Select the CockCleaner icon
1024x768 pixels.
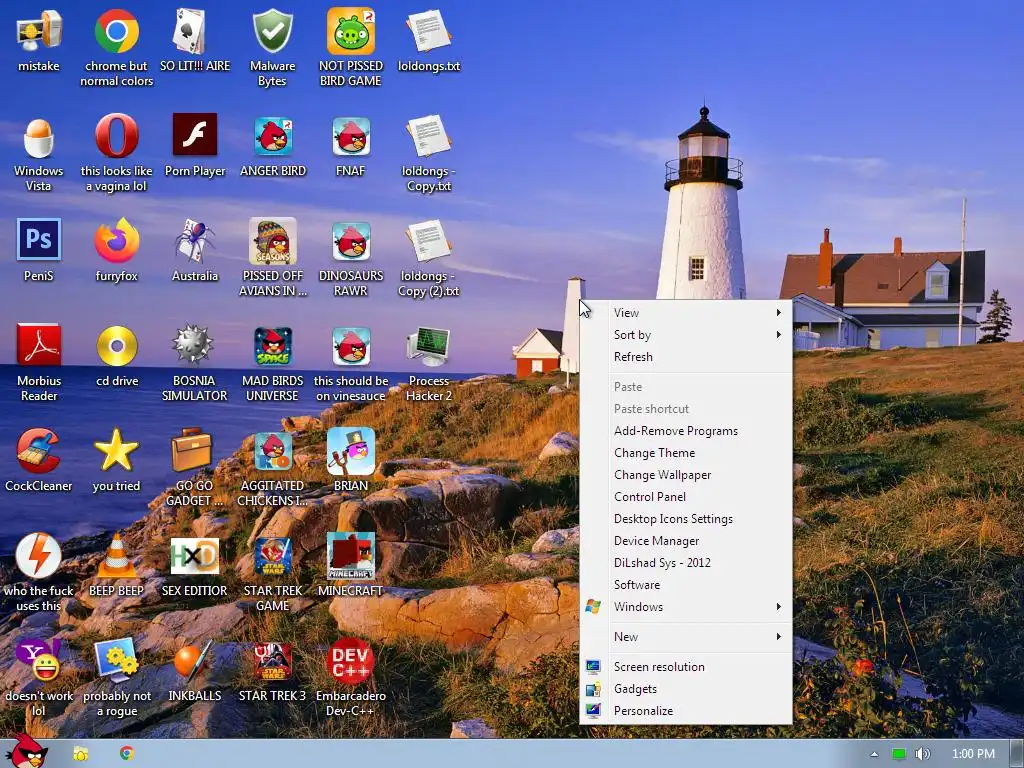tap(39, 451)
